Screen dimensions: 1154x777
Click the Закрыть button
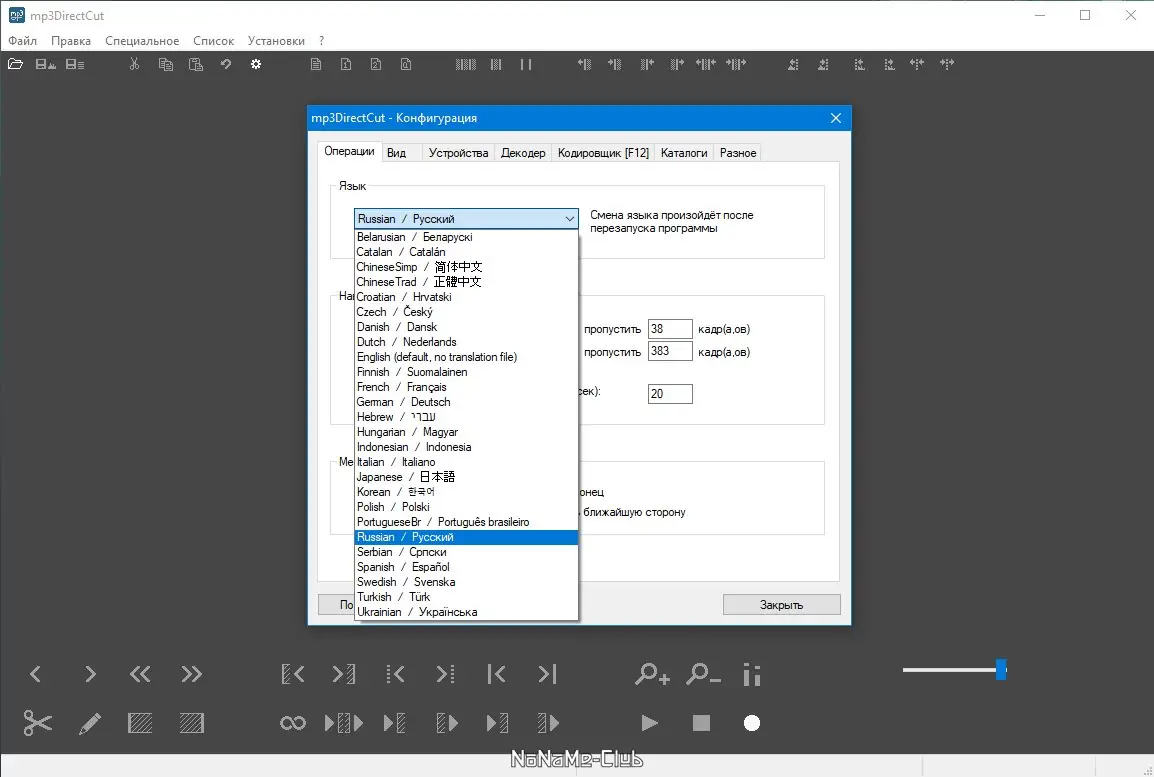(x=782, y=605)
